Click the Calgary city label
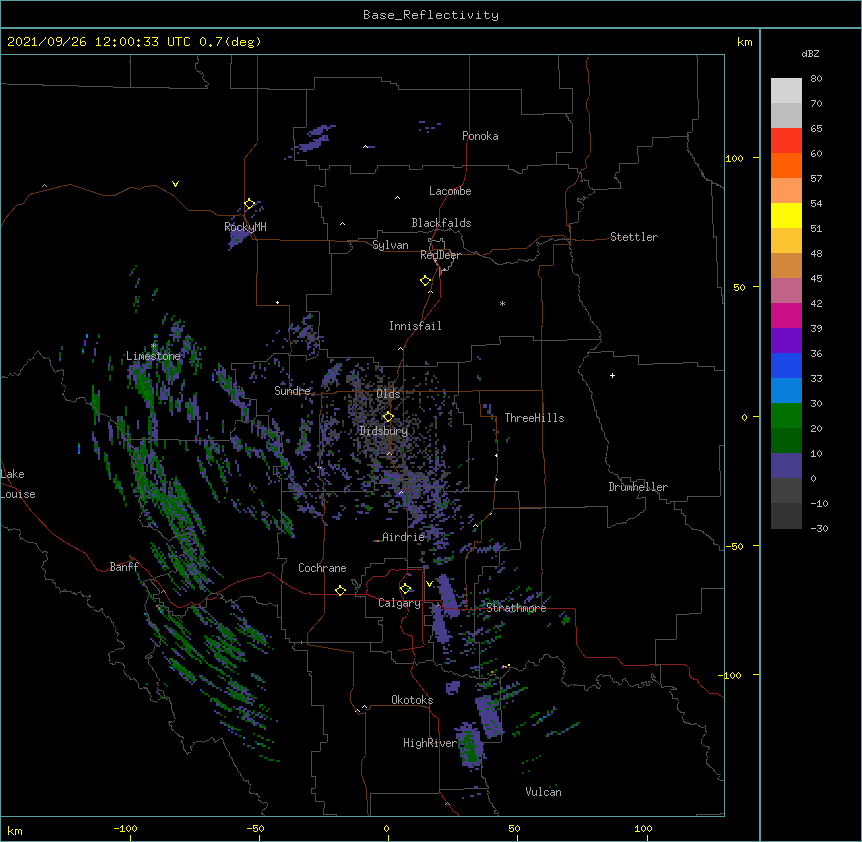Screen dimensions: 862x842 tap(399, 603)
